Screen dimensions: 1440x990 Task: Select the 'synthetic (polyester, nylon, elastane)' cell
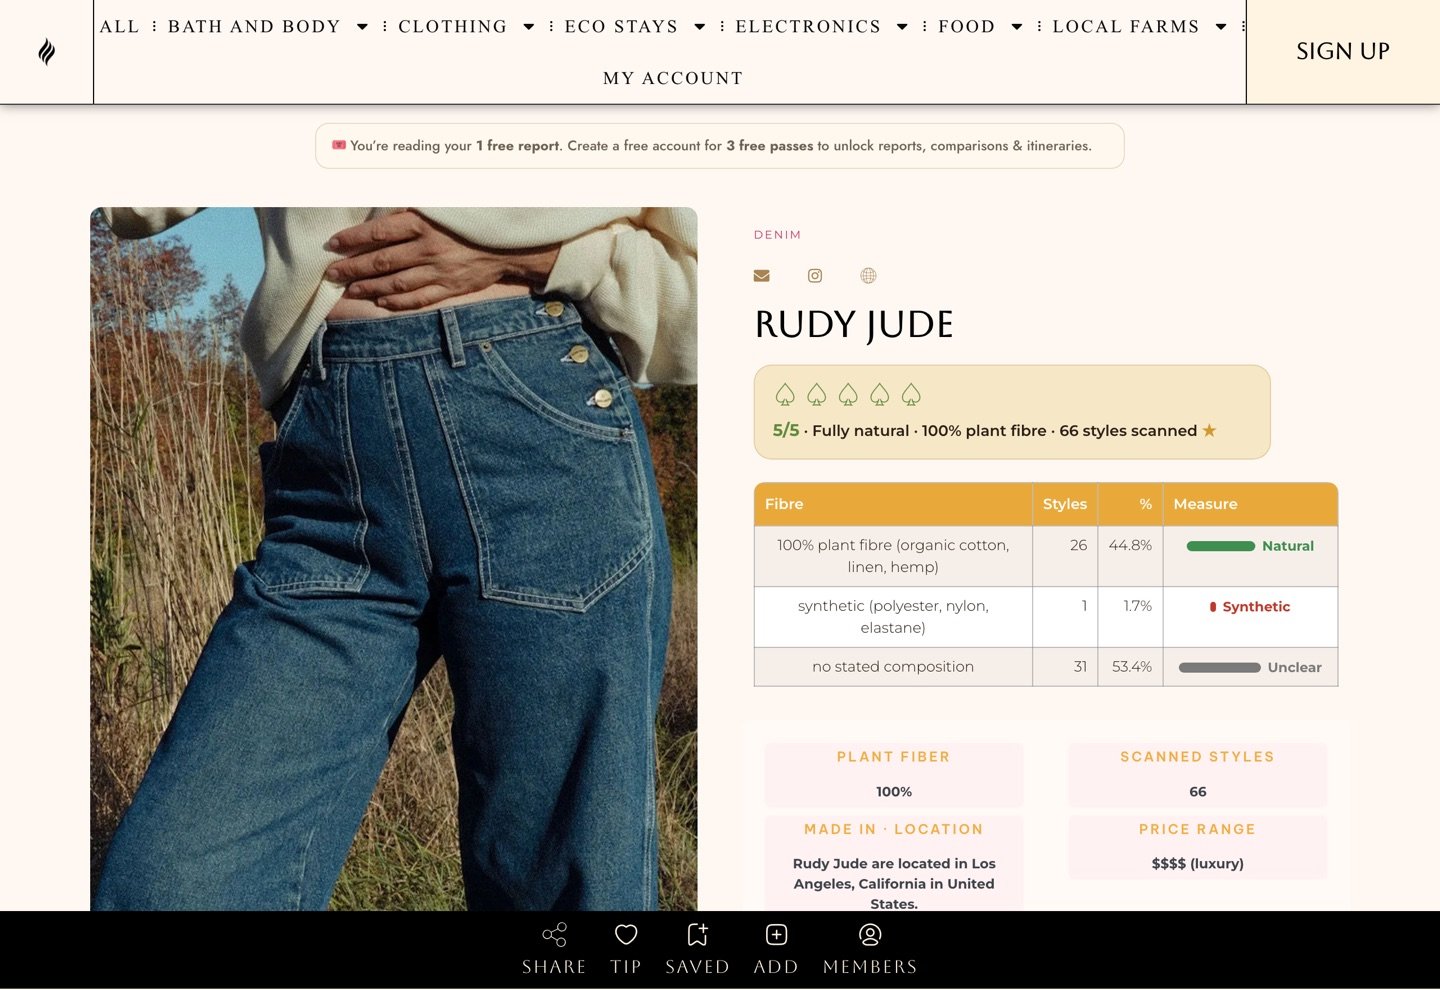point(893,617)
